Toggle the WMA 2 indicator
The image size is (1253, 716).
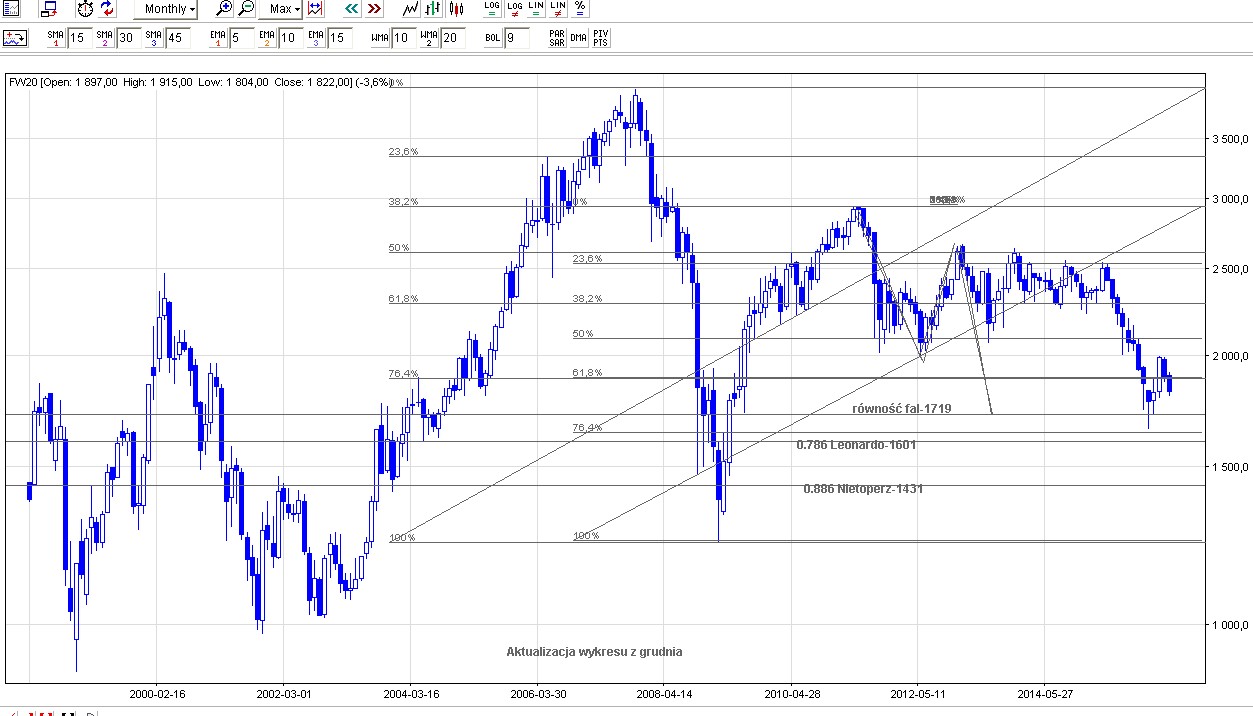428,38
